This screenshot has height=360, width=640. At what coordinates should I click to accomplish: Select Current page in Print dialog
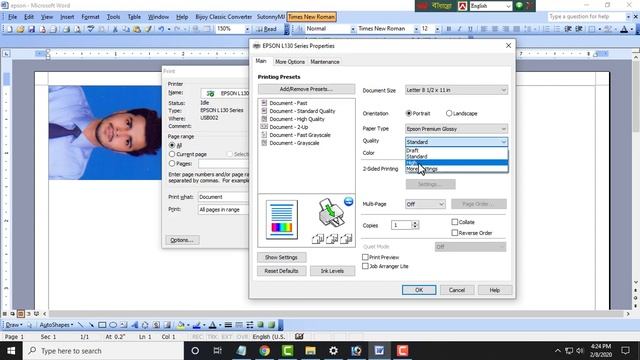pos(172,154)
